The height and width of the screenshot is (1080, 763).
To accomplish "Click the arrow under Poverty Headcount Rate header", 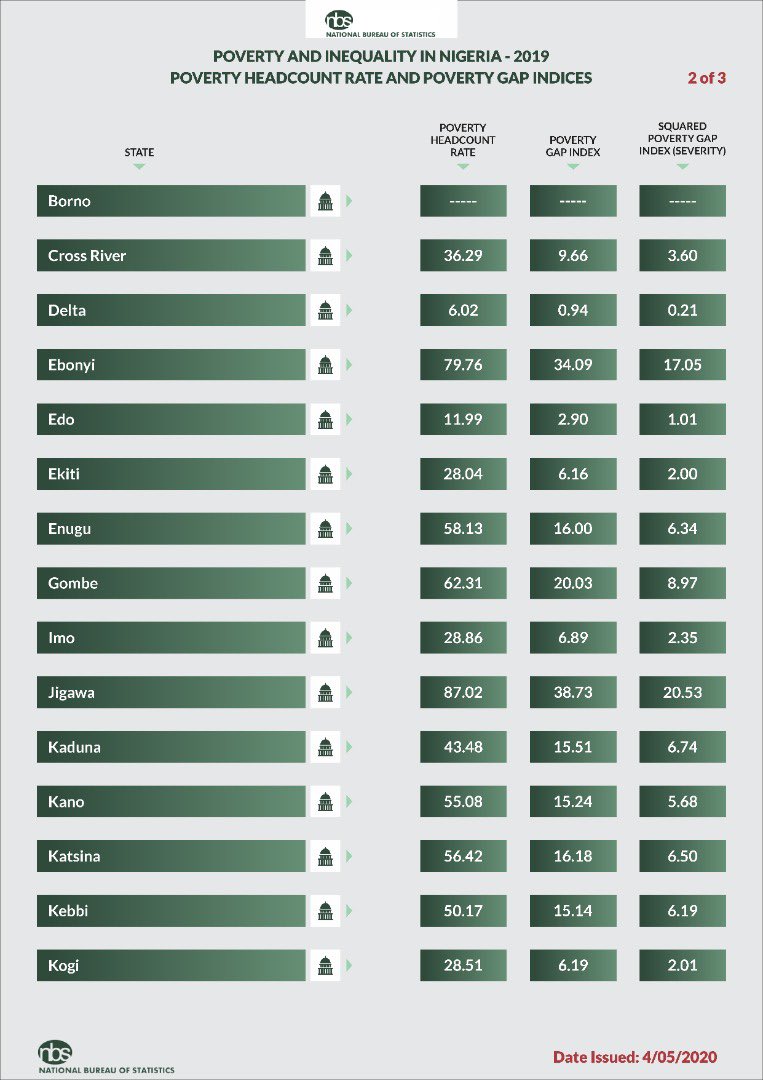I will [463, 167].
